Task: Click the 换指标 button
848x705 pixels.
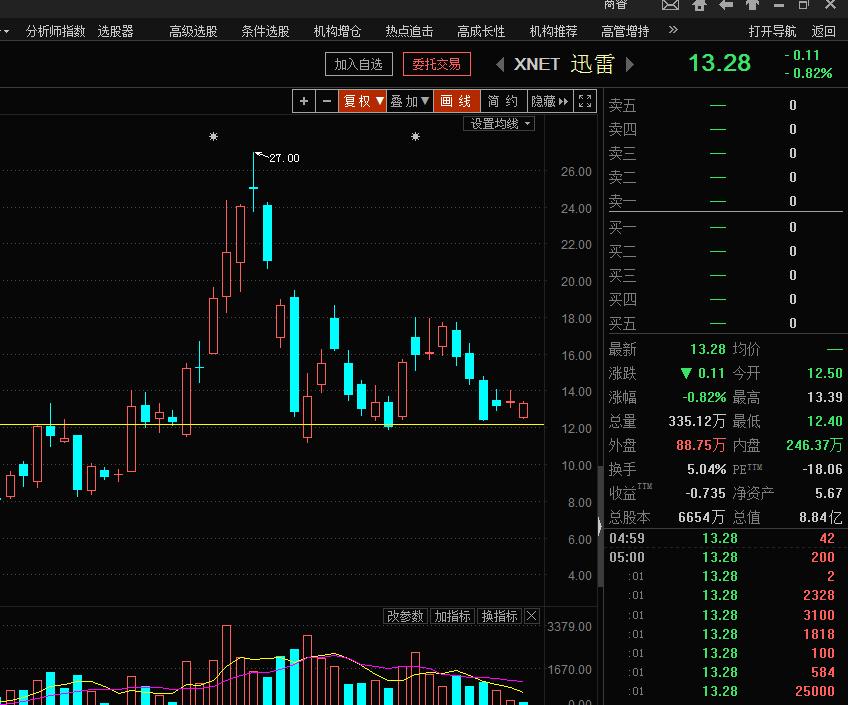Action: coord(499,616)
